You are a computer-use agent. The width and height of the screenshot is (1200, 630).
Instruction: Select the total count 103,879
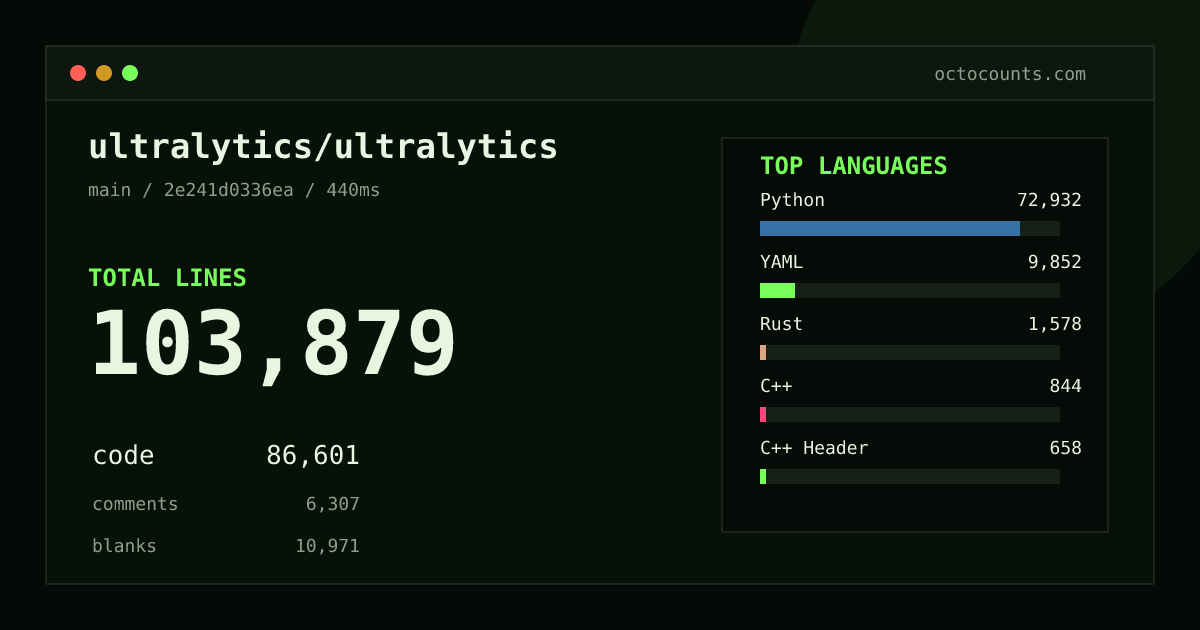(x=273, y=344)
